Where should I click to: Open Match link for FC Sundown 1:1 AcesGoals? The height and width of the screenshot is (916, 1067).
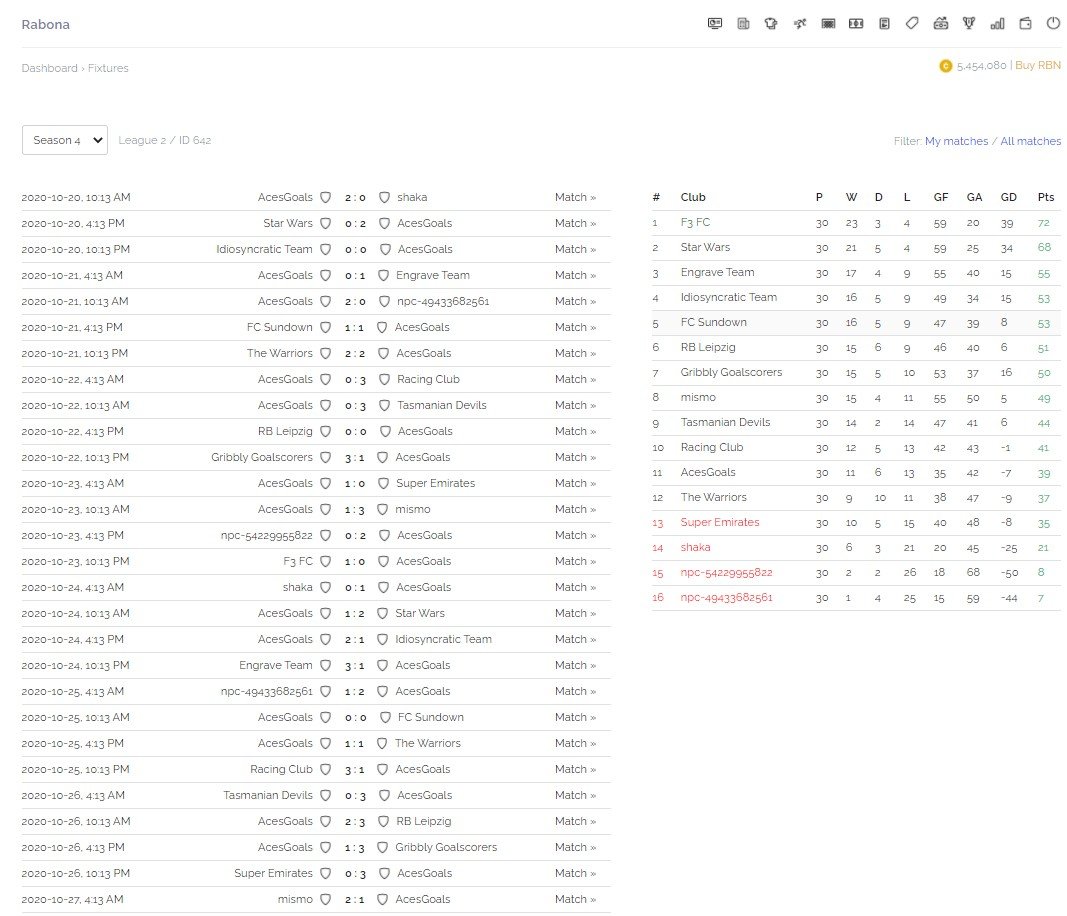click(x=575, y=327)
